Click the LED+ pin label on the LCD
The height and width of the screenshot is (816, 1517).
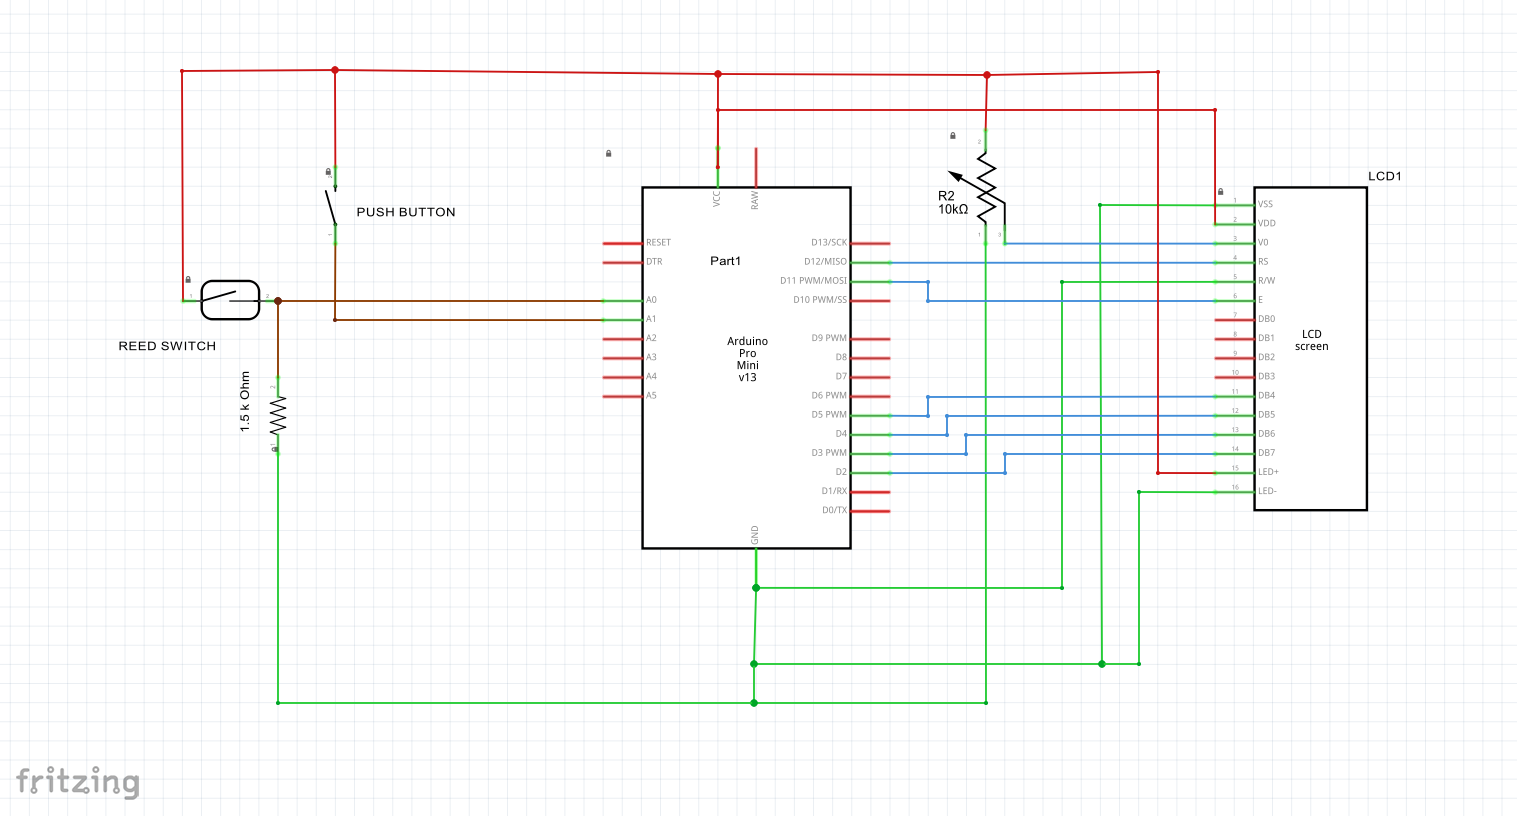[1268, 472]
